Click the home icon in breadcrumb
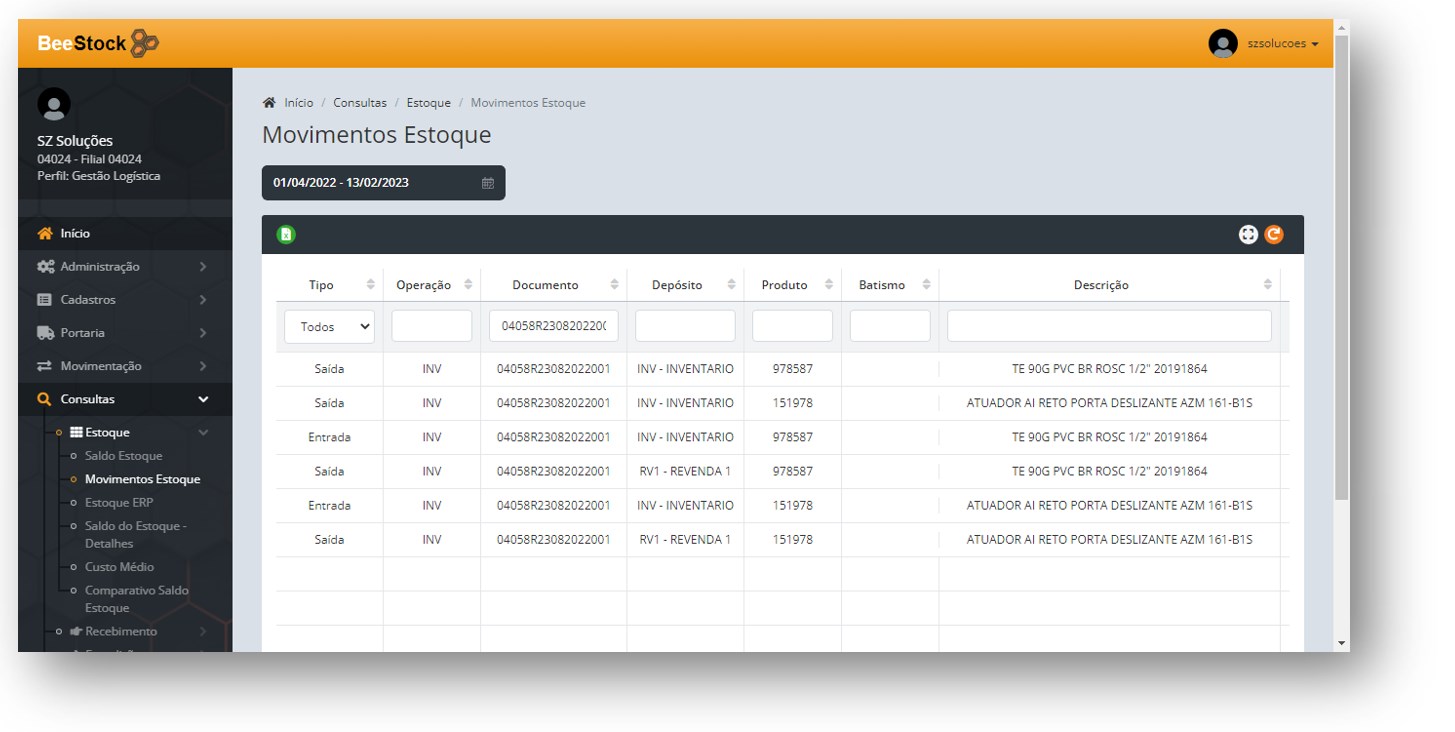 (x=269, y=103)
